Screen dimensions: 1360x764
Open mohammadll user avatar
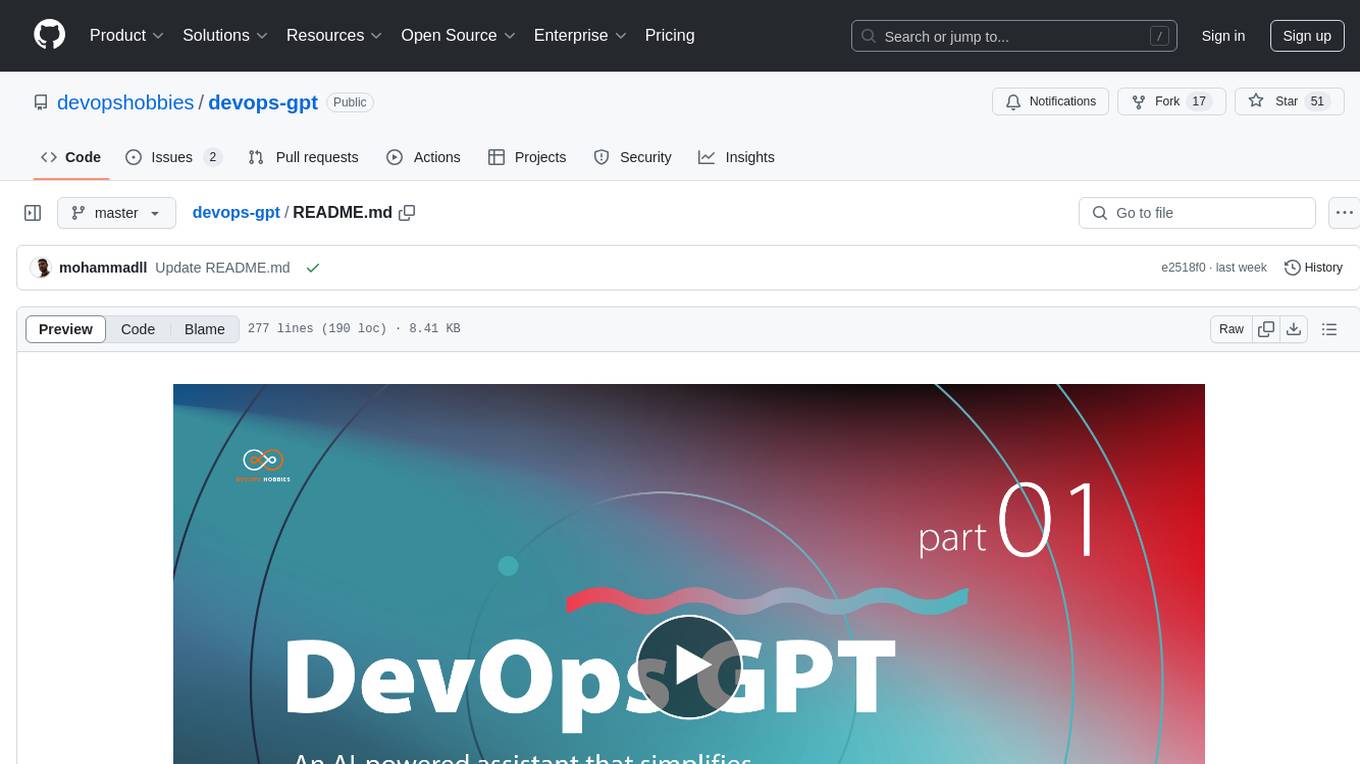[x=42, y=268]
